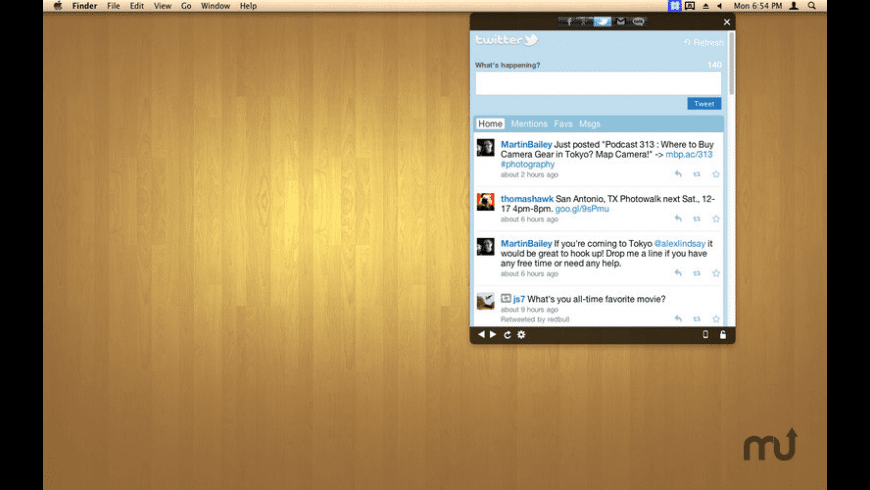Retweet thomashawk's Photowalk tweet
The width and height of the screenshot is (870, 490).
coord(697,219)
